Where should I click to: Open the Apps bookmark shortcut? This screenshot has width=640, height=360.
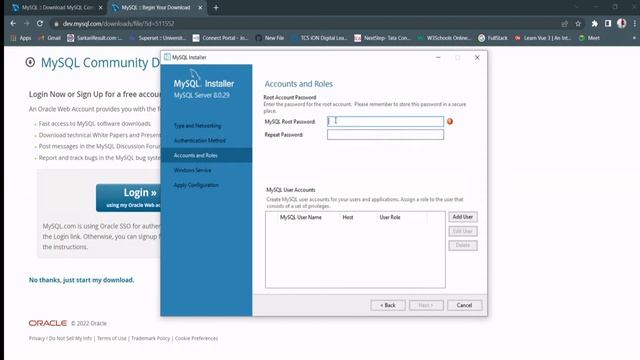pos(21,38)
